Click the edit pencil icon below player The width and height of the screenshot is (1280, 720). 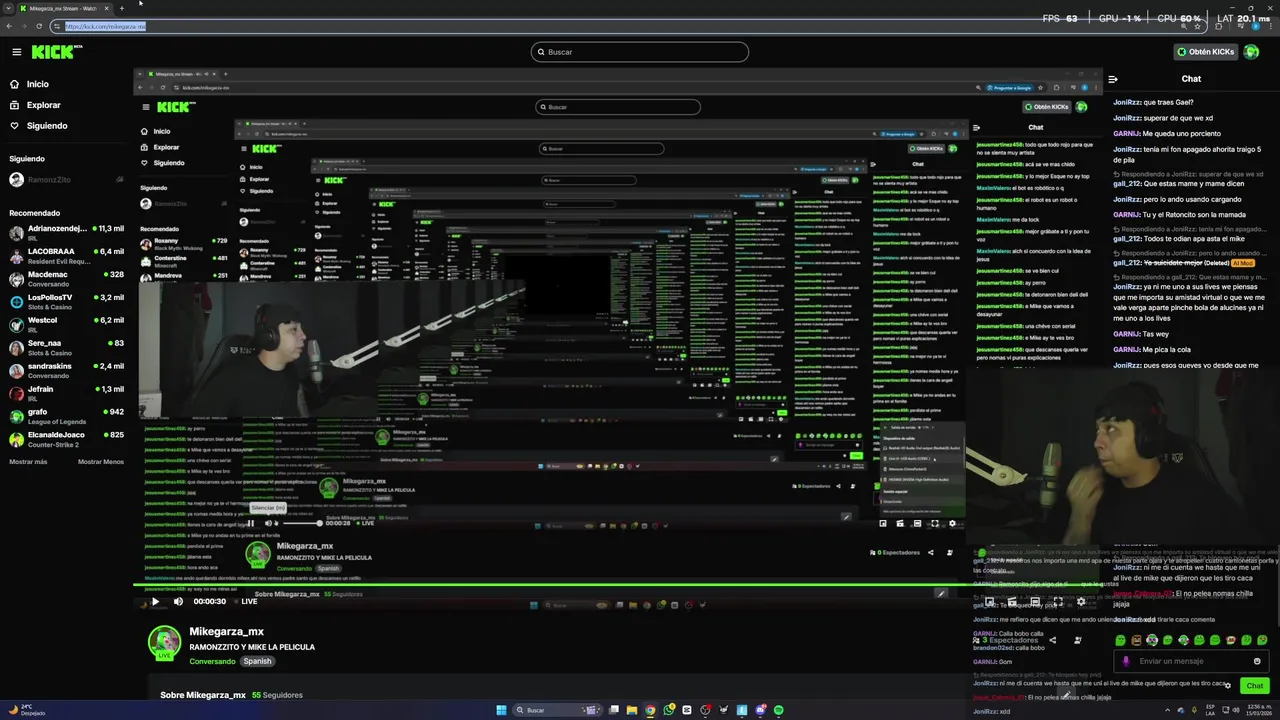pyautogui.click(x=1066, y=694)
